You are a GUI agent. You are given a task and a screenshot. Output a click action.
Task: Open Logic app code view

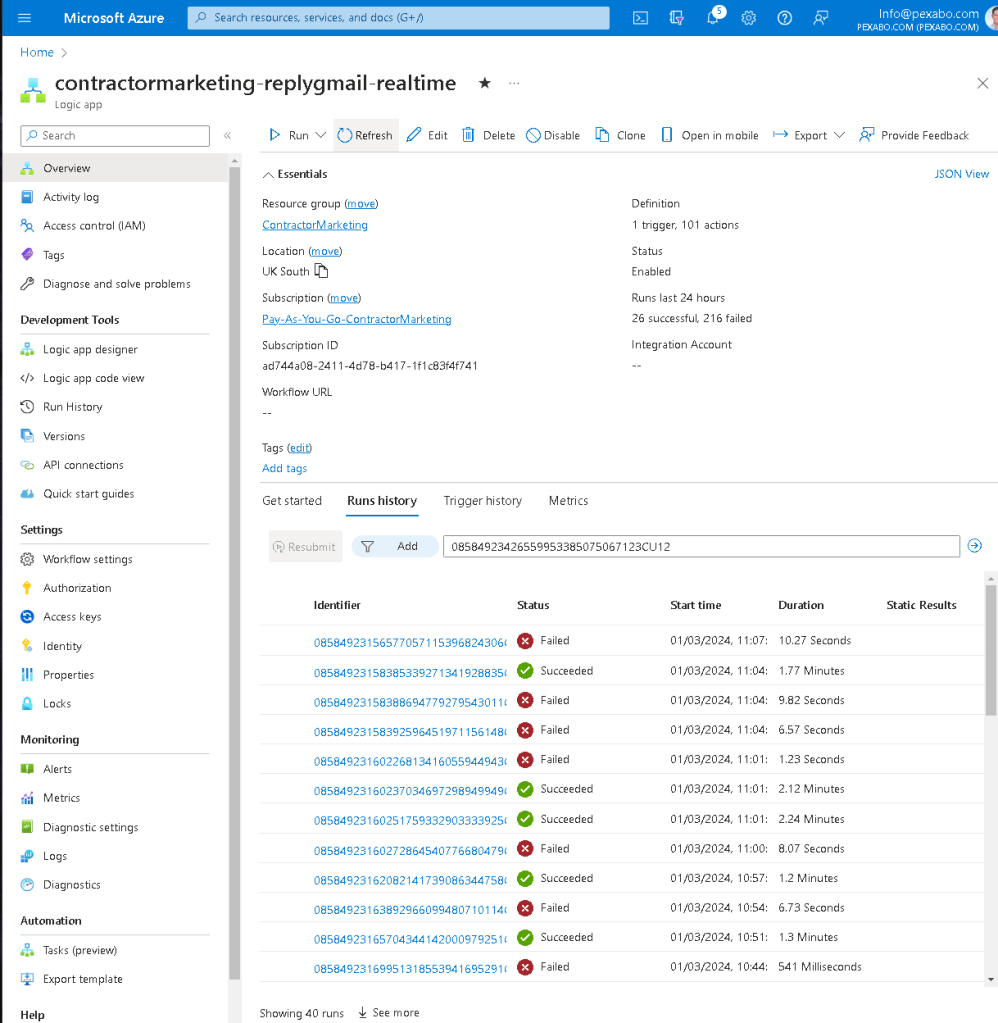pos(93,378)
